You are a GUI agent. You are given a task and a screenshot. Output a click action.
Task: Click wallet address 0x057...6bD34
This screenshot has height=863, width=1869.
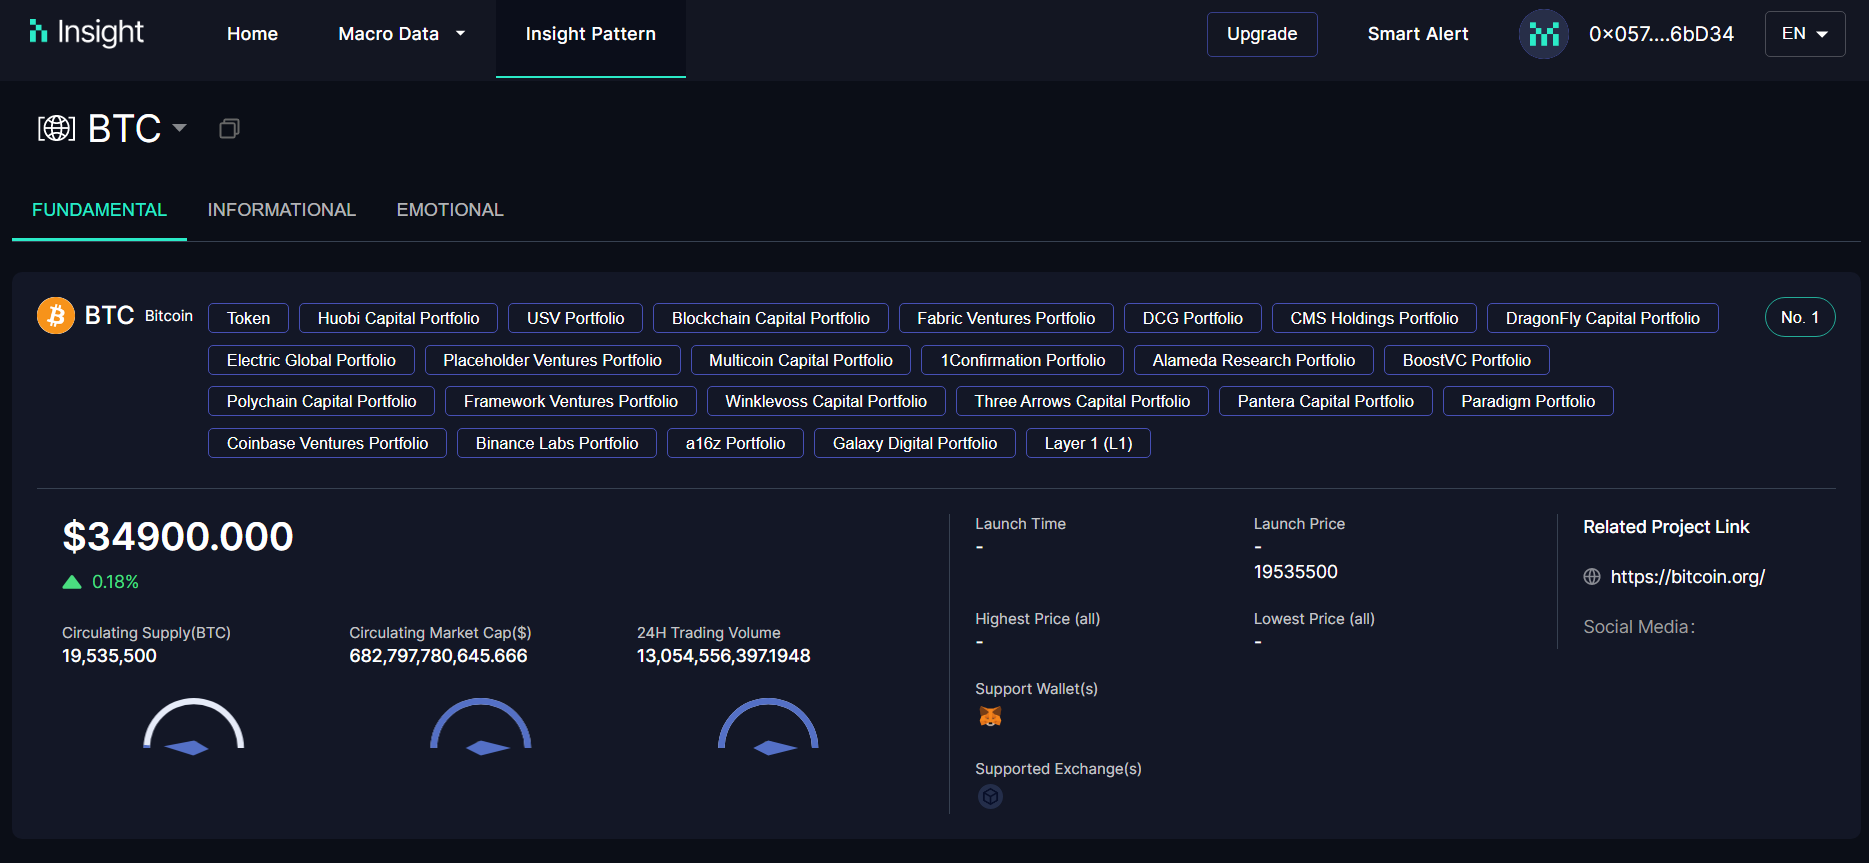(1661, 34)
